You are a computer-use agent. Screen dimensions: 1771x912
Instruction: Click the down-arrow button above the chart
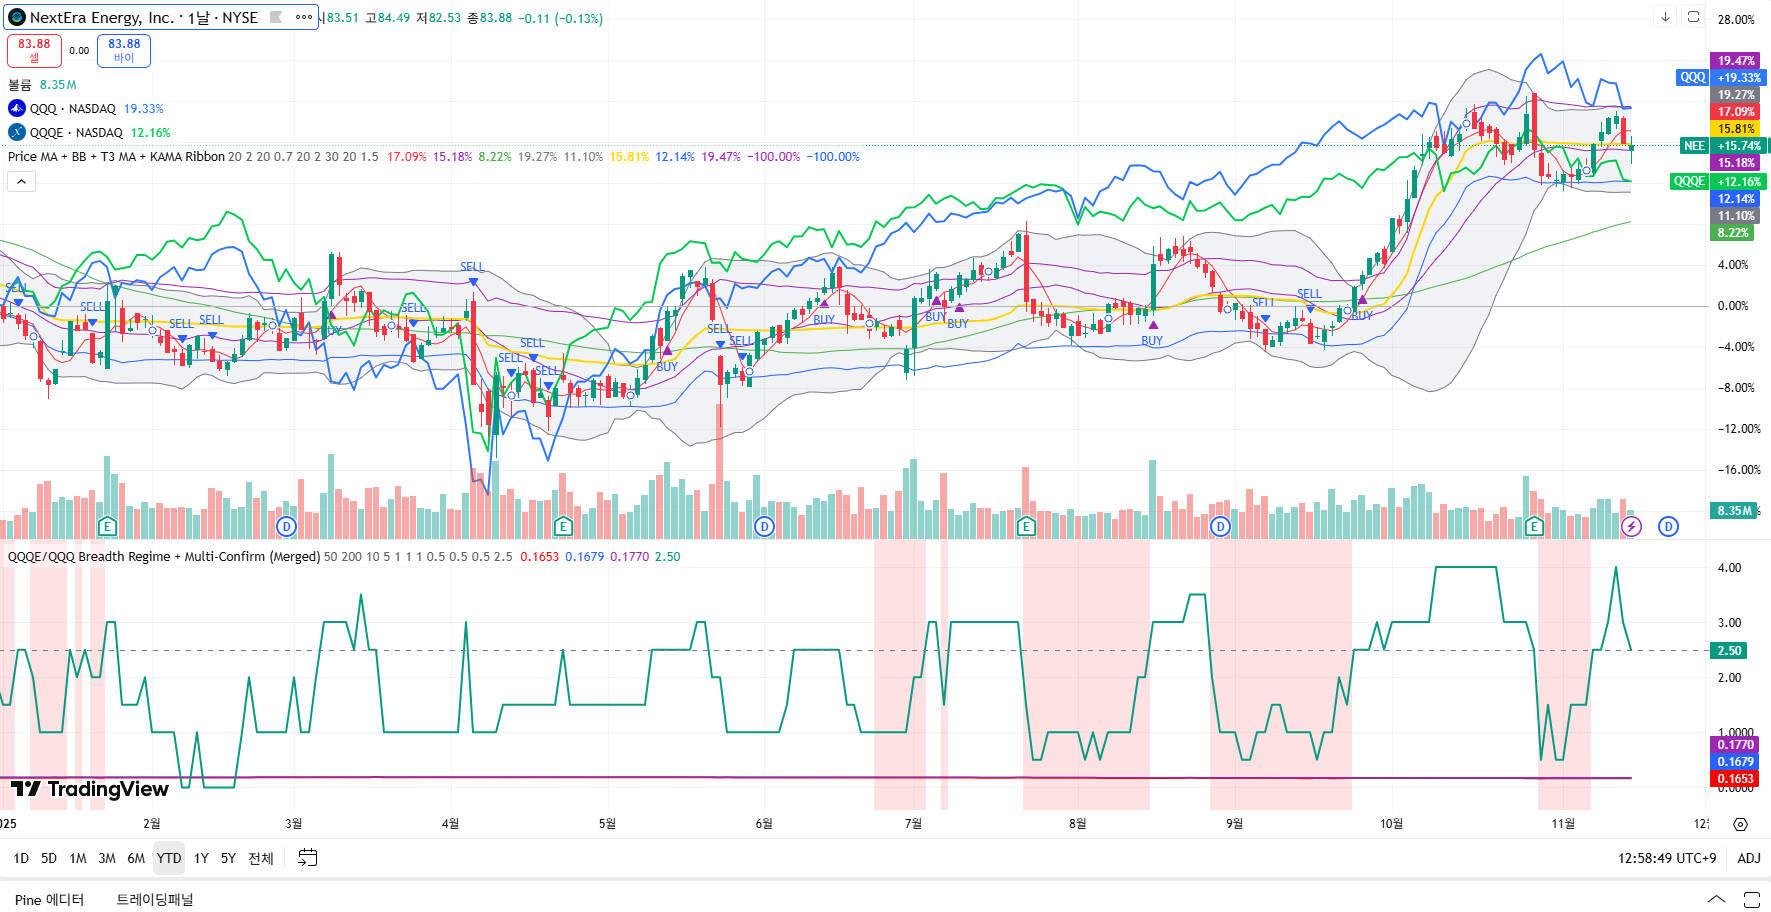coord(1665,17)
